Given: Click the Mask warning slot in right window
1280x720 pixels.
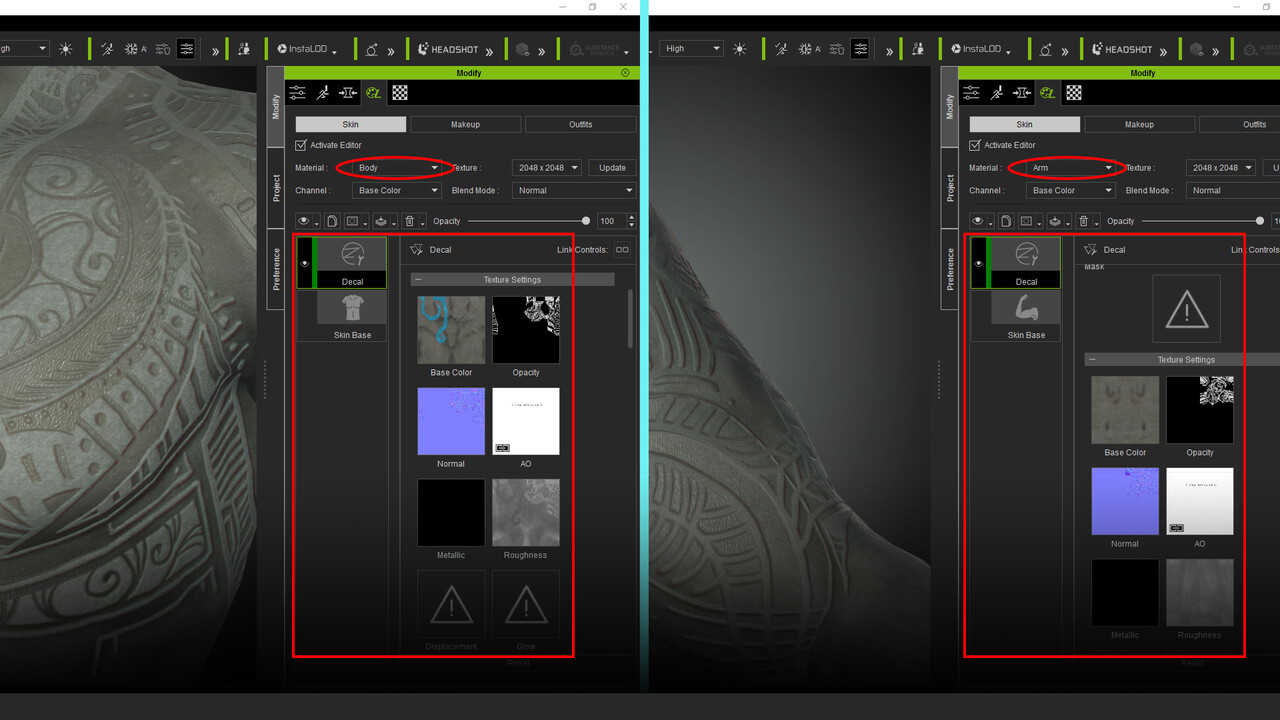Looking at the screenshot, I should (1186, 309).
